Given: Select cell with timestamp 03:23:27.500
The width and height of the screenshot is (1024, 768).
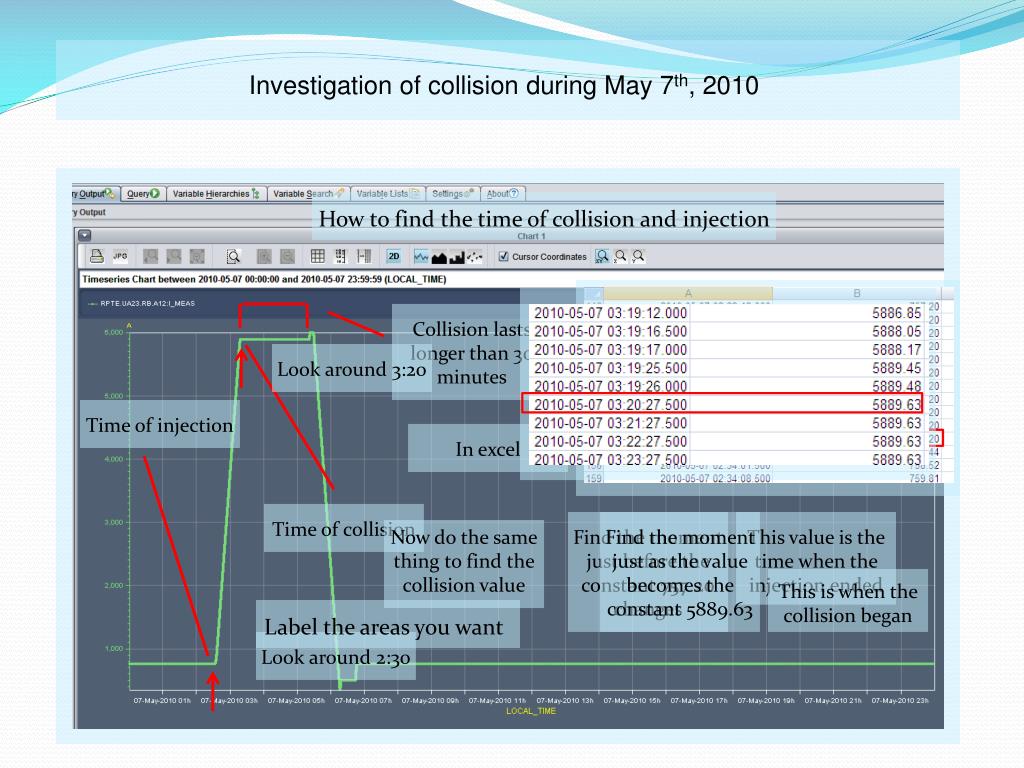Looking at the screenshot, I should click(x=610, y=460).
